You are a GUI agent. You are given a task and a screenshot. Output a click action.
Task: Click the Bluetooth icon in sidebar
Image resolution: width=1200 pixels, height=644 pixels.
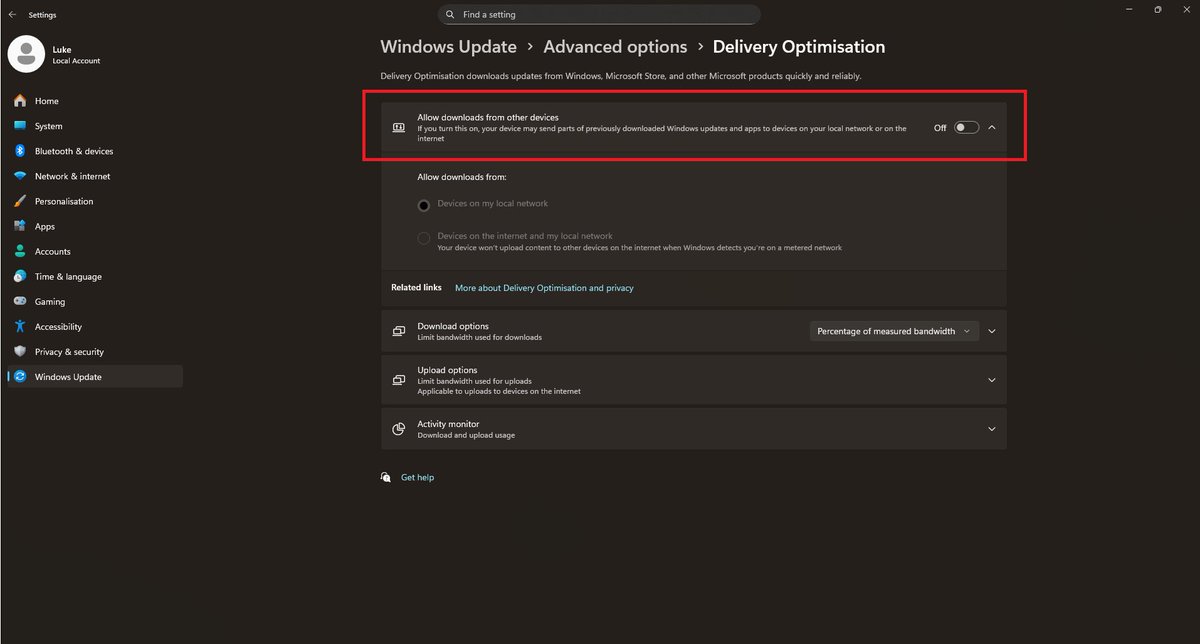click(x=20, y=151)
